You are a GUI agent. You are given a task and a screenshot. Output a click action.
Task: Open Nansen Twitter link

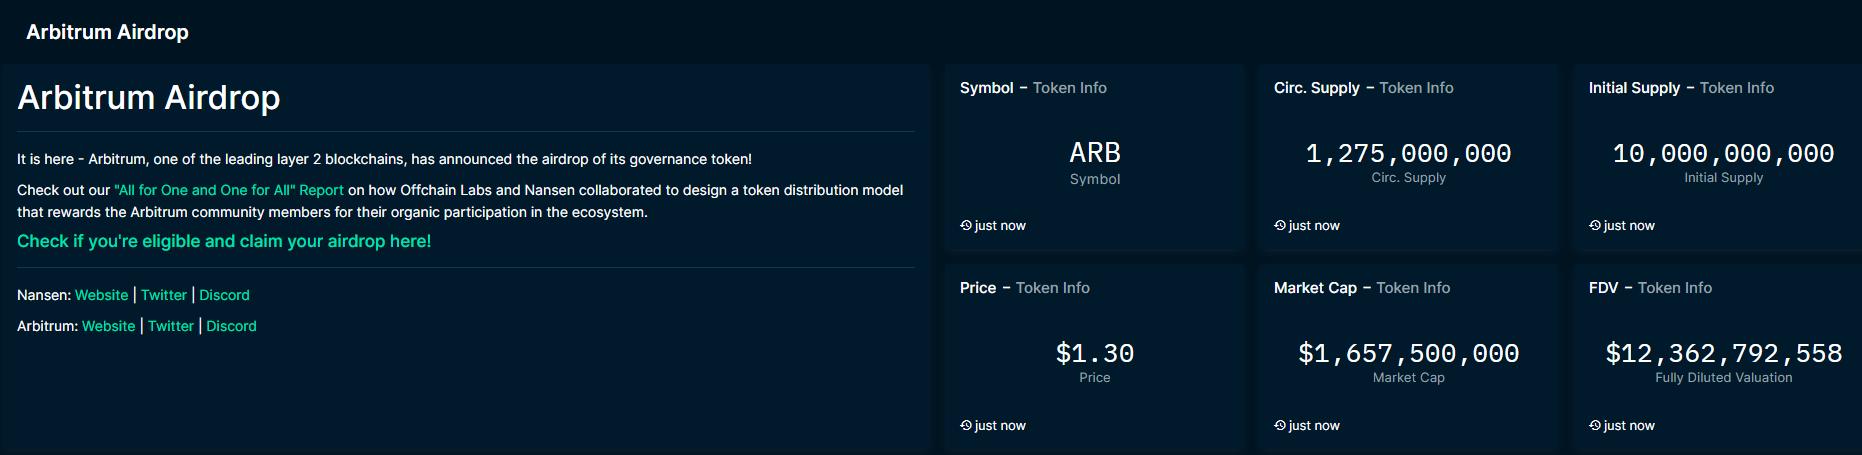(x=164, y=295)
